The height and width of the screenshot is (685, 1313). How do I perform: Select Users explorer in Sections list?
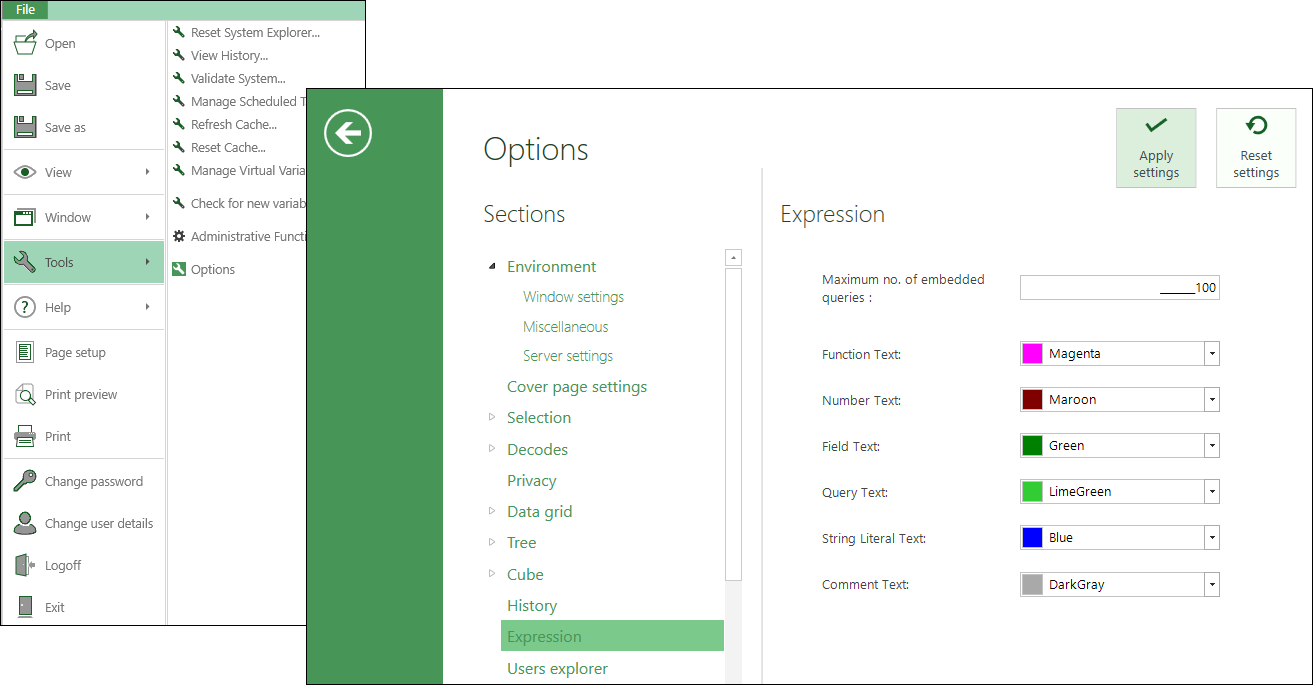click(x=557, y=668)
